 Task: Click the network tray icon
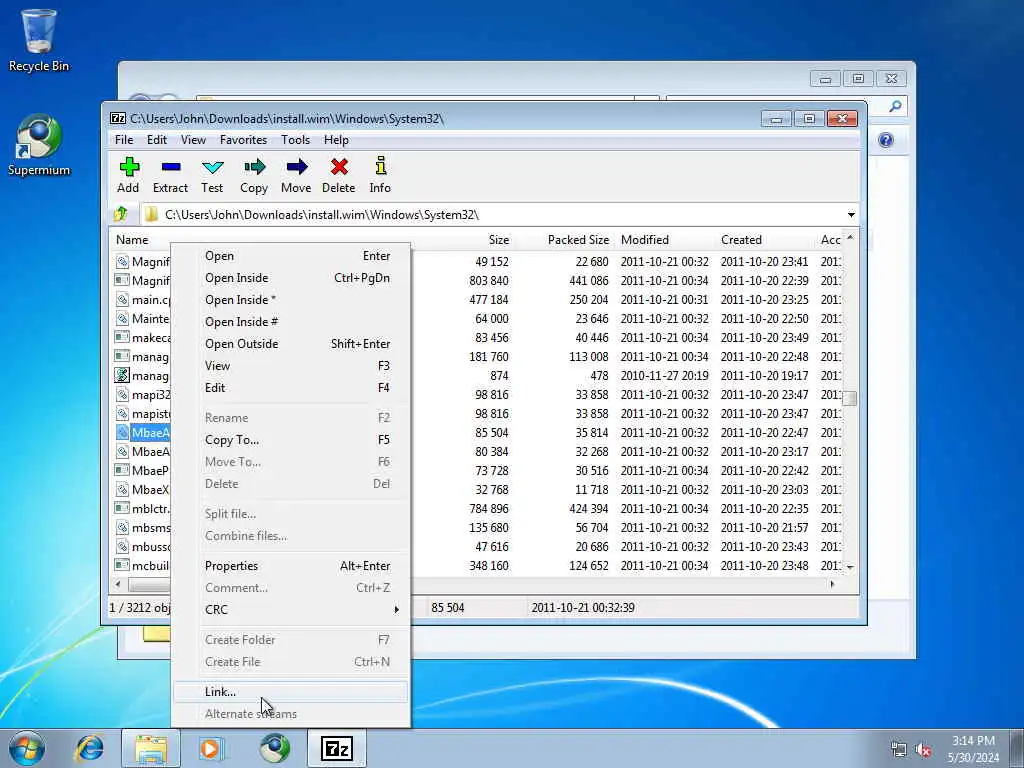point(899,750)
